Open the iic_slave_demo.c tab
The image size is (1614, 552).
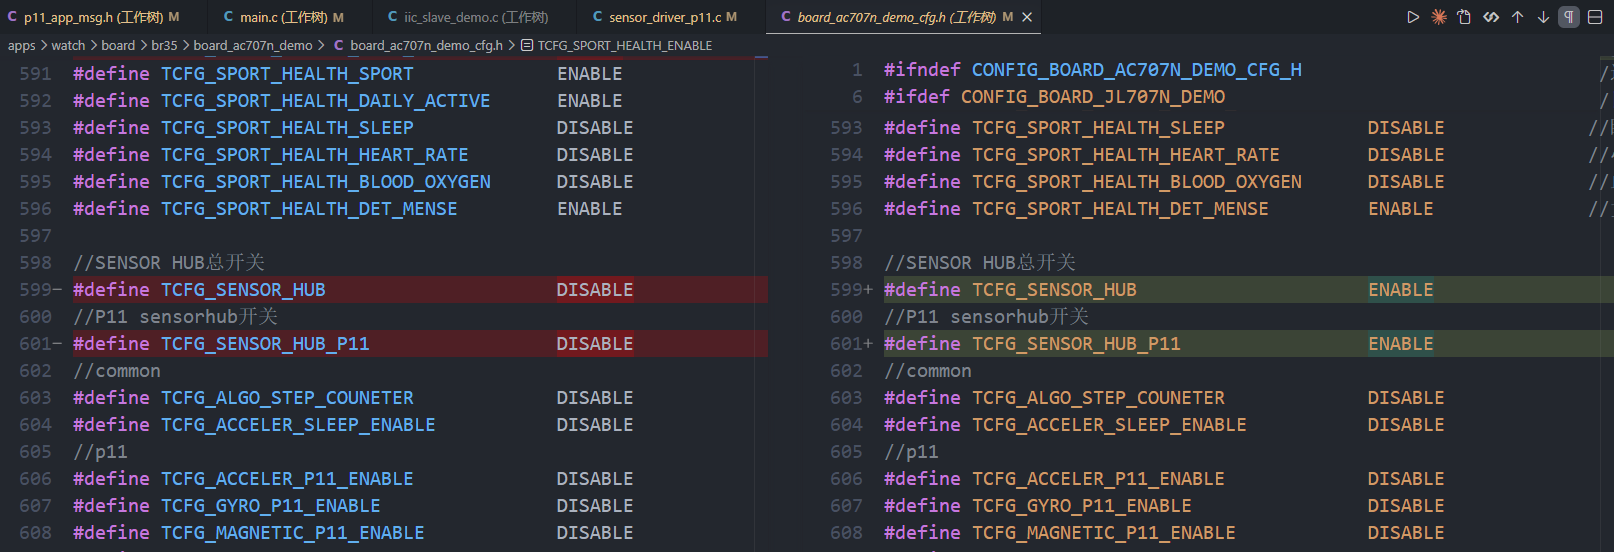pyautogui.click(x=475, y=17)
